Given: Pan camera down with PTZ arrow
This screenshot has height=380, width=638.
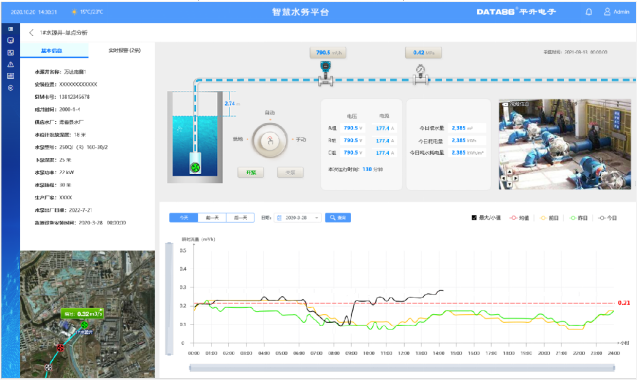Looking at the screenshot, I should (509, 184).
